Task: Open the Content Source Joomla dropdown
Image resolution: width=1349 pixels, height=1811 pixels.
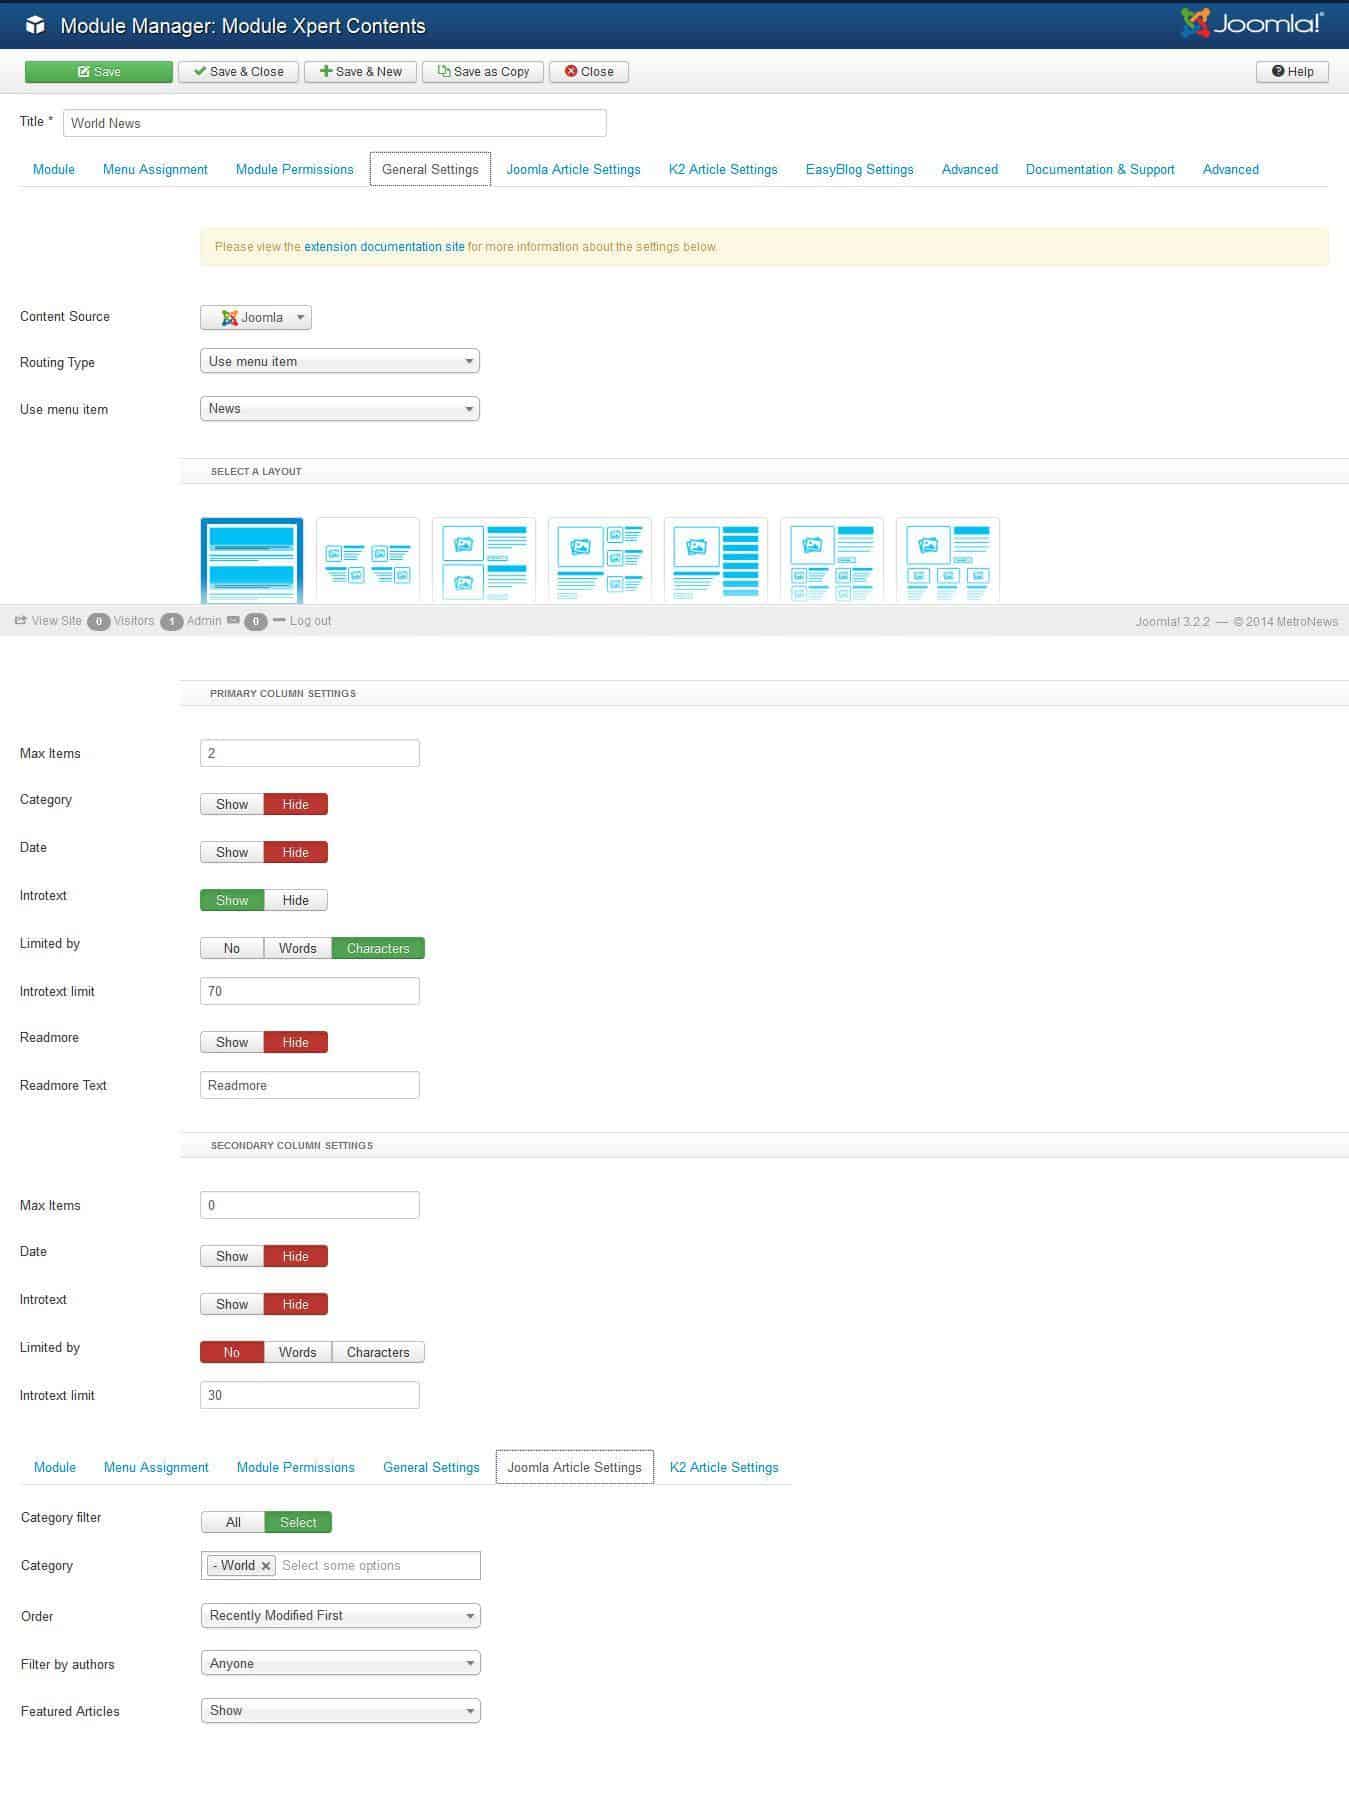Action: tap(256, 318)
